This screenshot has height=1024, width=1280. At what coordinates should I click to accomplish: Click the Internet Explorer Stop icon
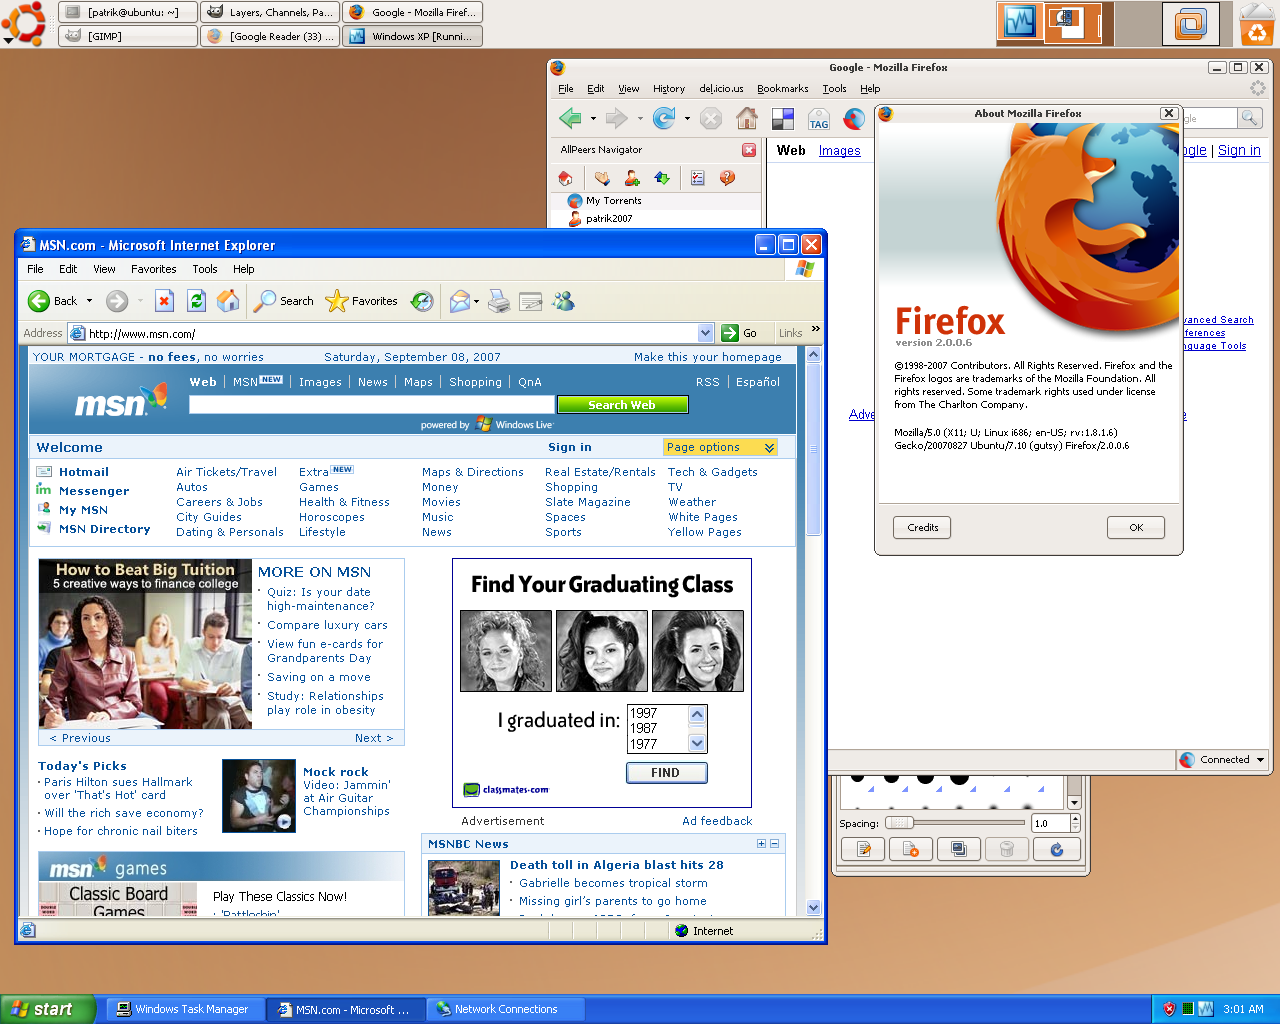point(165,301)
